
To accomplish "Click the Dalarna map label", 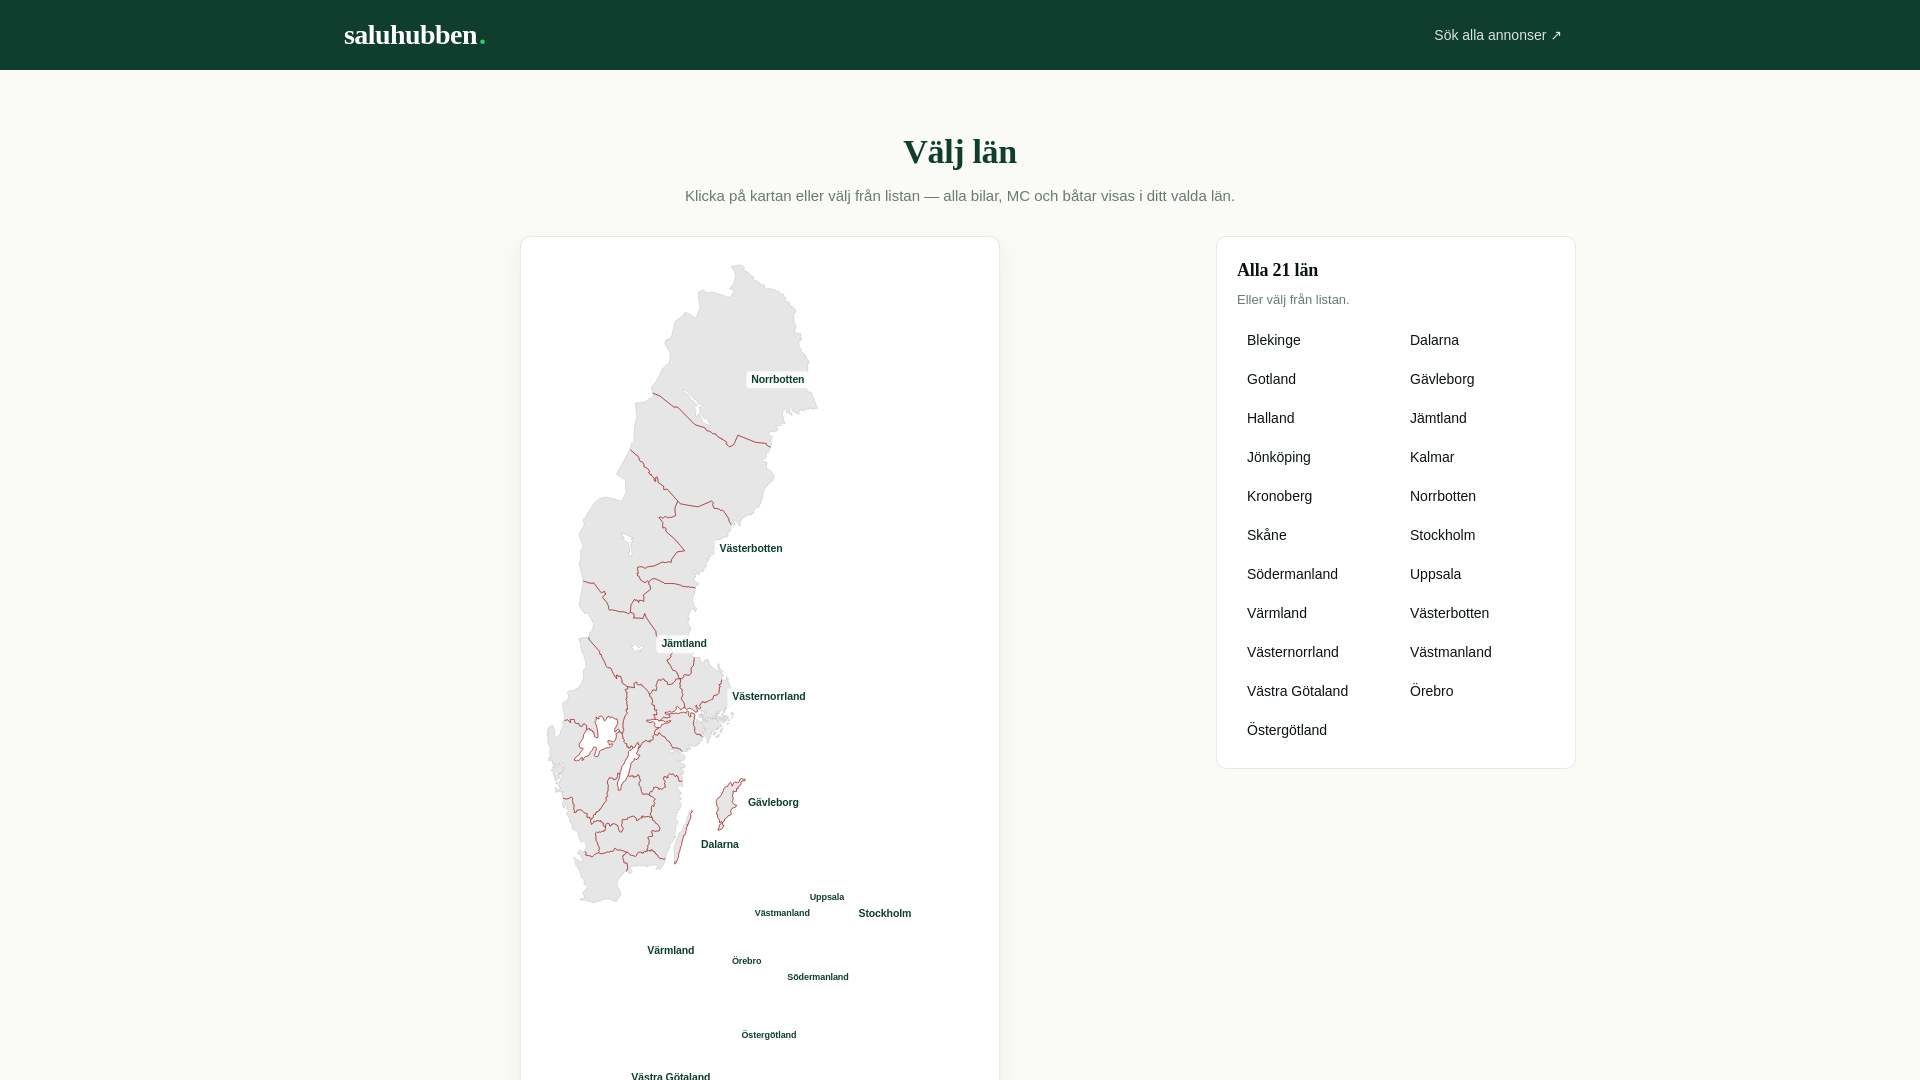I will click(x=720, y=845).
